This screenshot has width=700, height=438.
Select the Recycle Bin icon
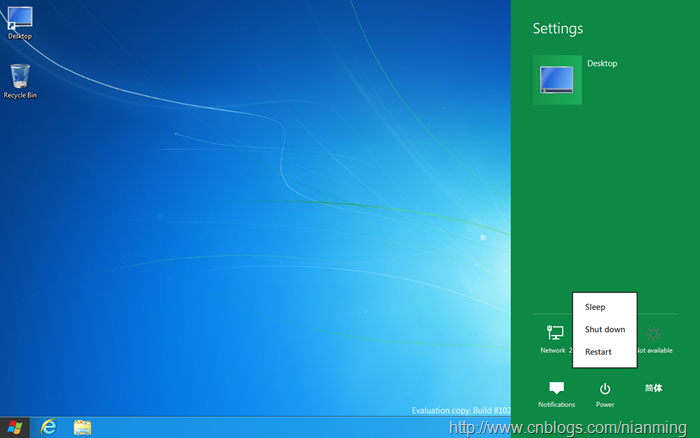click(x=20, y=81)
